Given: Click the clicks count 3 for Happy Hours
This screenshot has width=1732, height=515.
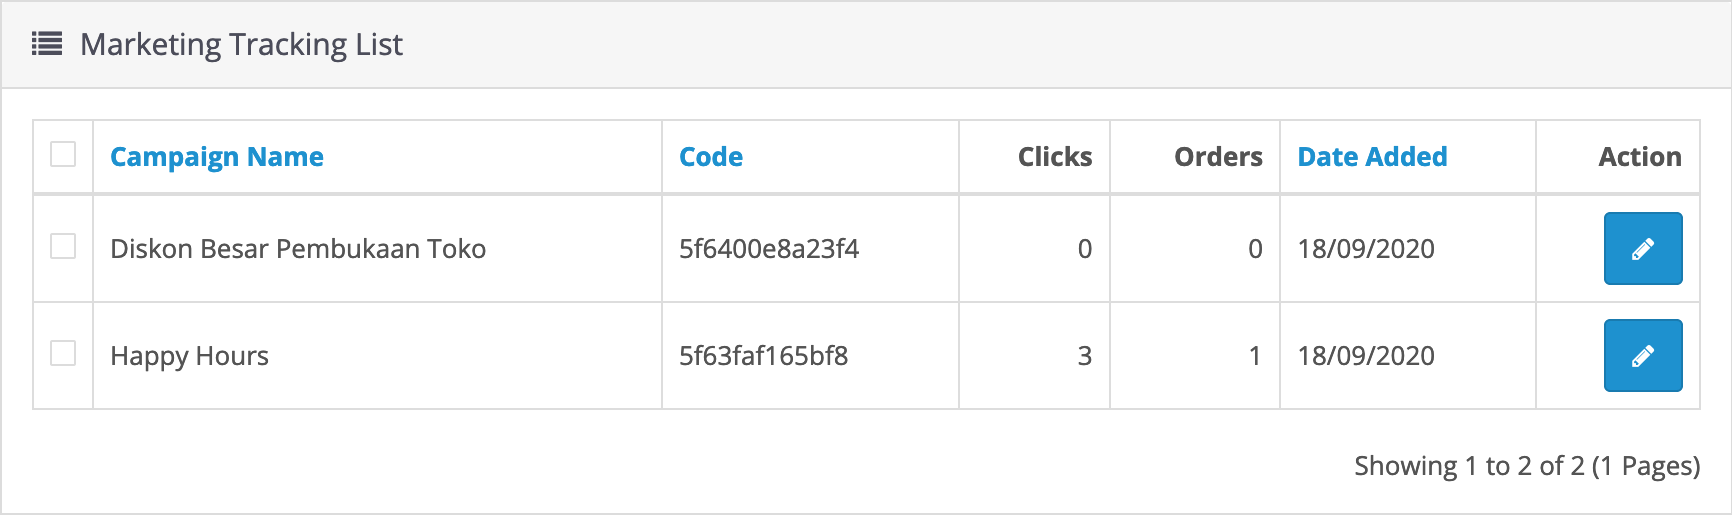Looking at the screenshot, I should [1085, 356].
